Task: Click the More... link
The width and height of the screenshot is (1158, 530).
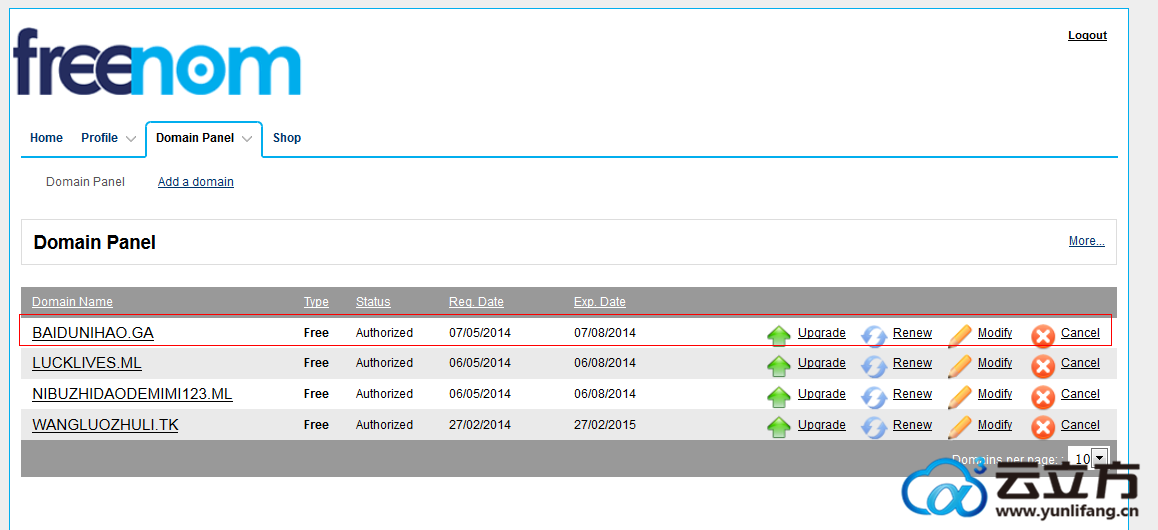Action: pos(1086,241)
